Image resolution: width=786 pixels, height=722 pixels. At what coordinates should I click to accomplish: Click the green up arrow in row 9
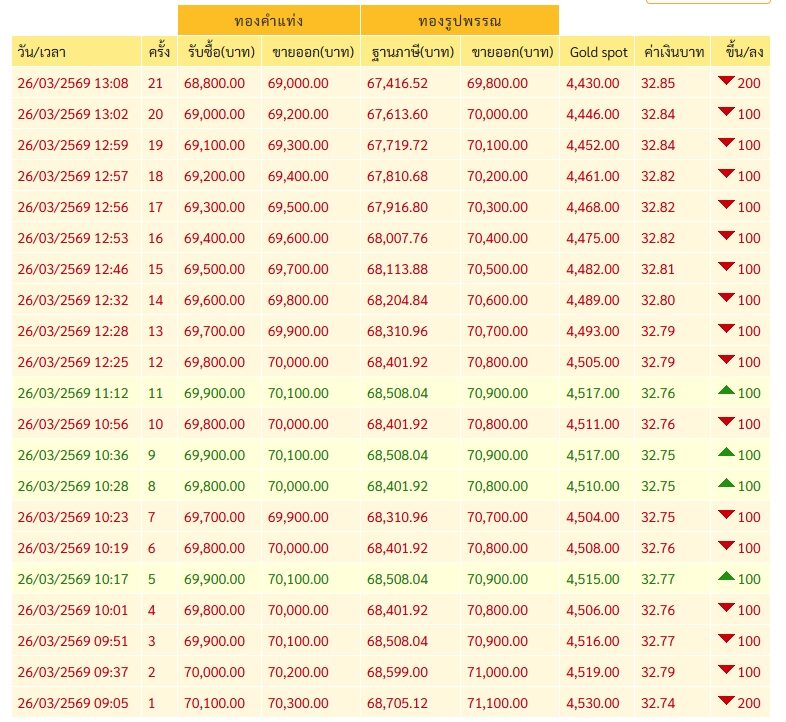click(x=726, y=452)
